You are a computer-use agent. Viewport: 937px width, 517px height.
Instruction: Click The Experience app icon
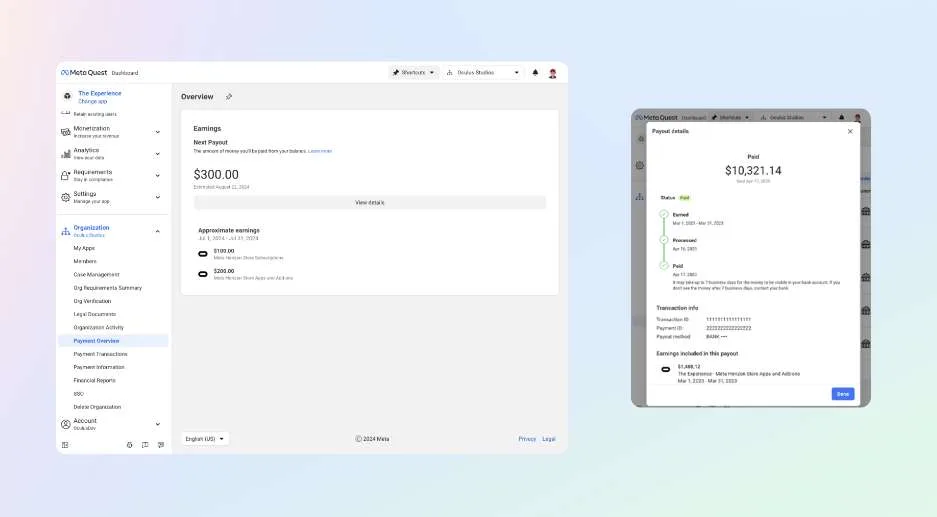coord(68,96)
